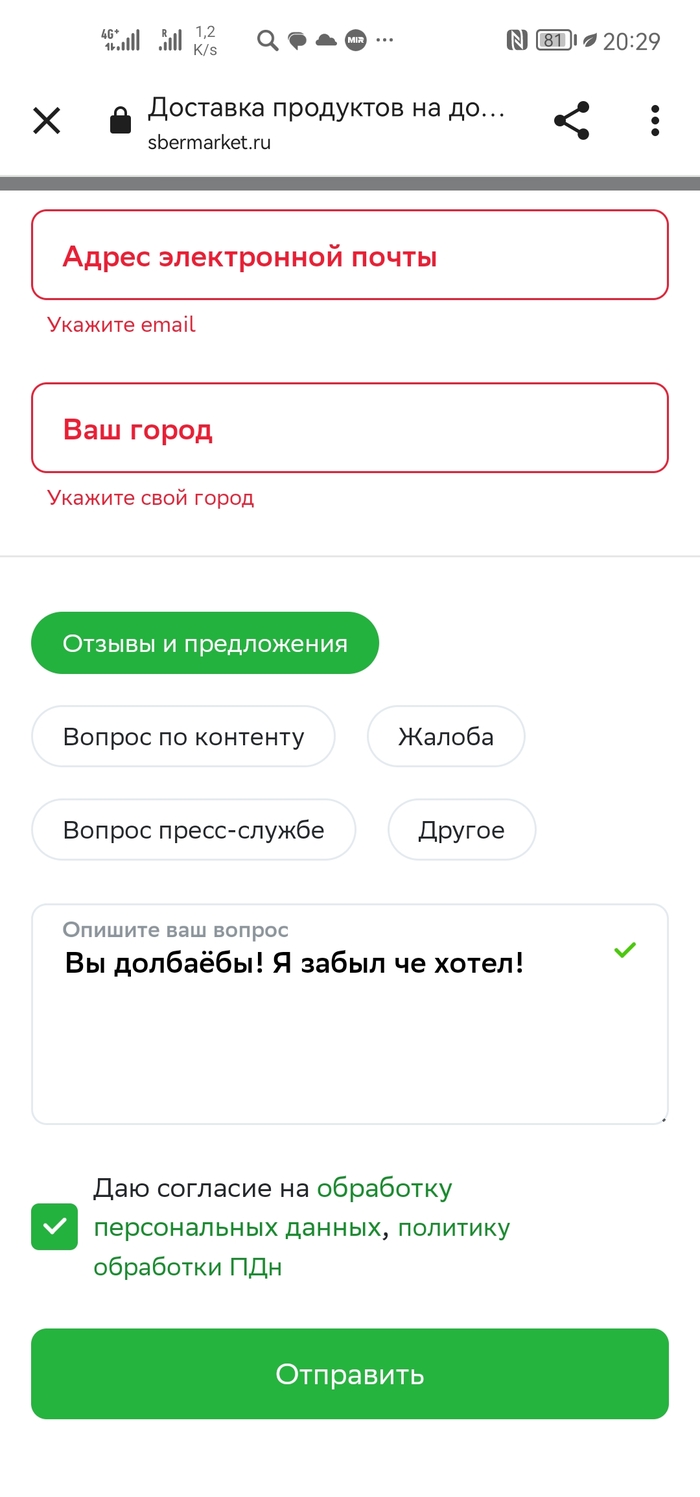Tap the chat bubbles notification icon

tap(297, 41)
